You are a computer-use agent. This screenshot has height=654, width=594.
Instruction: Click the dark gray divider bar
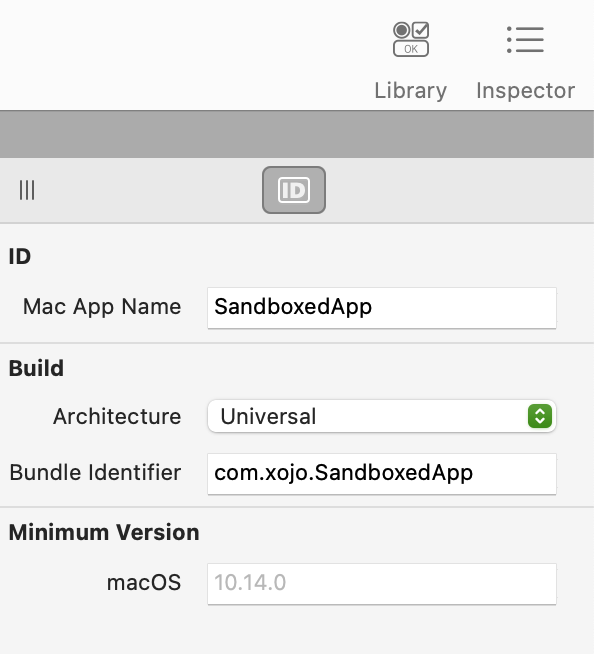click(x=297, y=134)
